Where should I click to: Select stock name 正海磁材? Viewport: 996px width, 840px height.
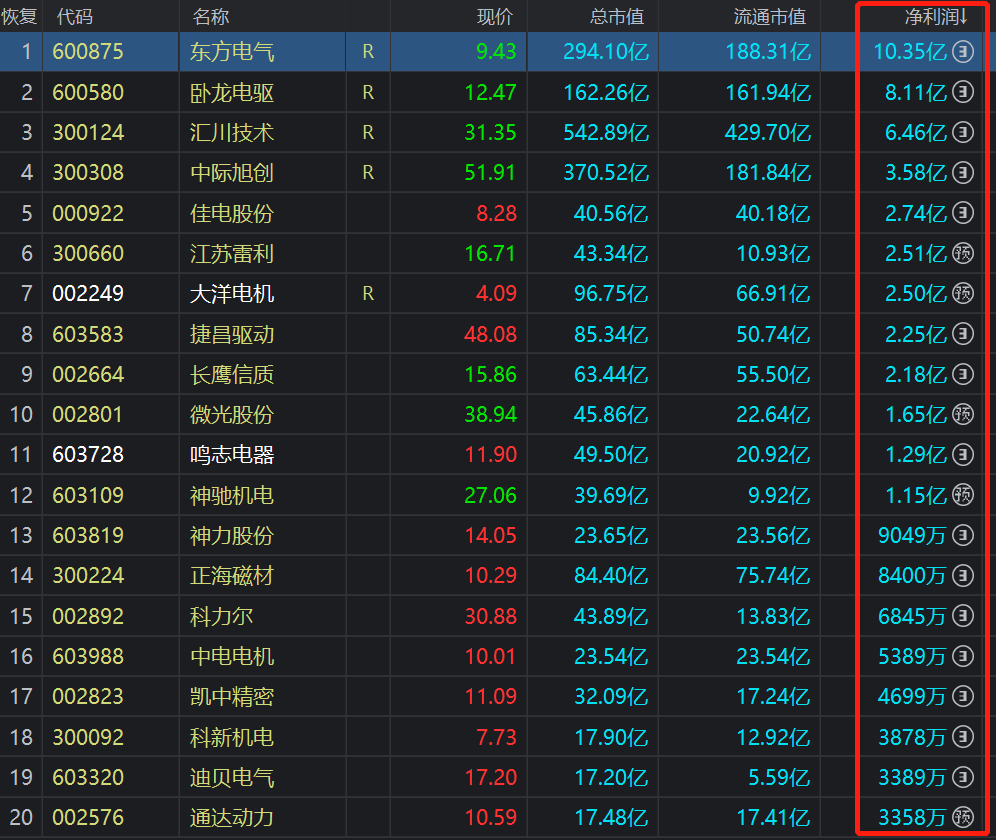click(232, 576)
